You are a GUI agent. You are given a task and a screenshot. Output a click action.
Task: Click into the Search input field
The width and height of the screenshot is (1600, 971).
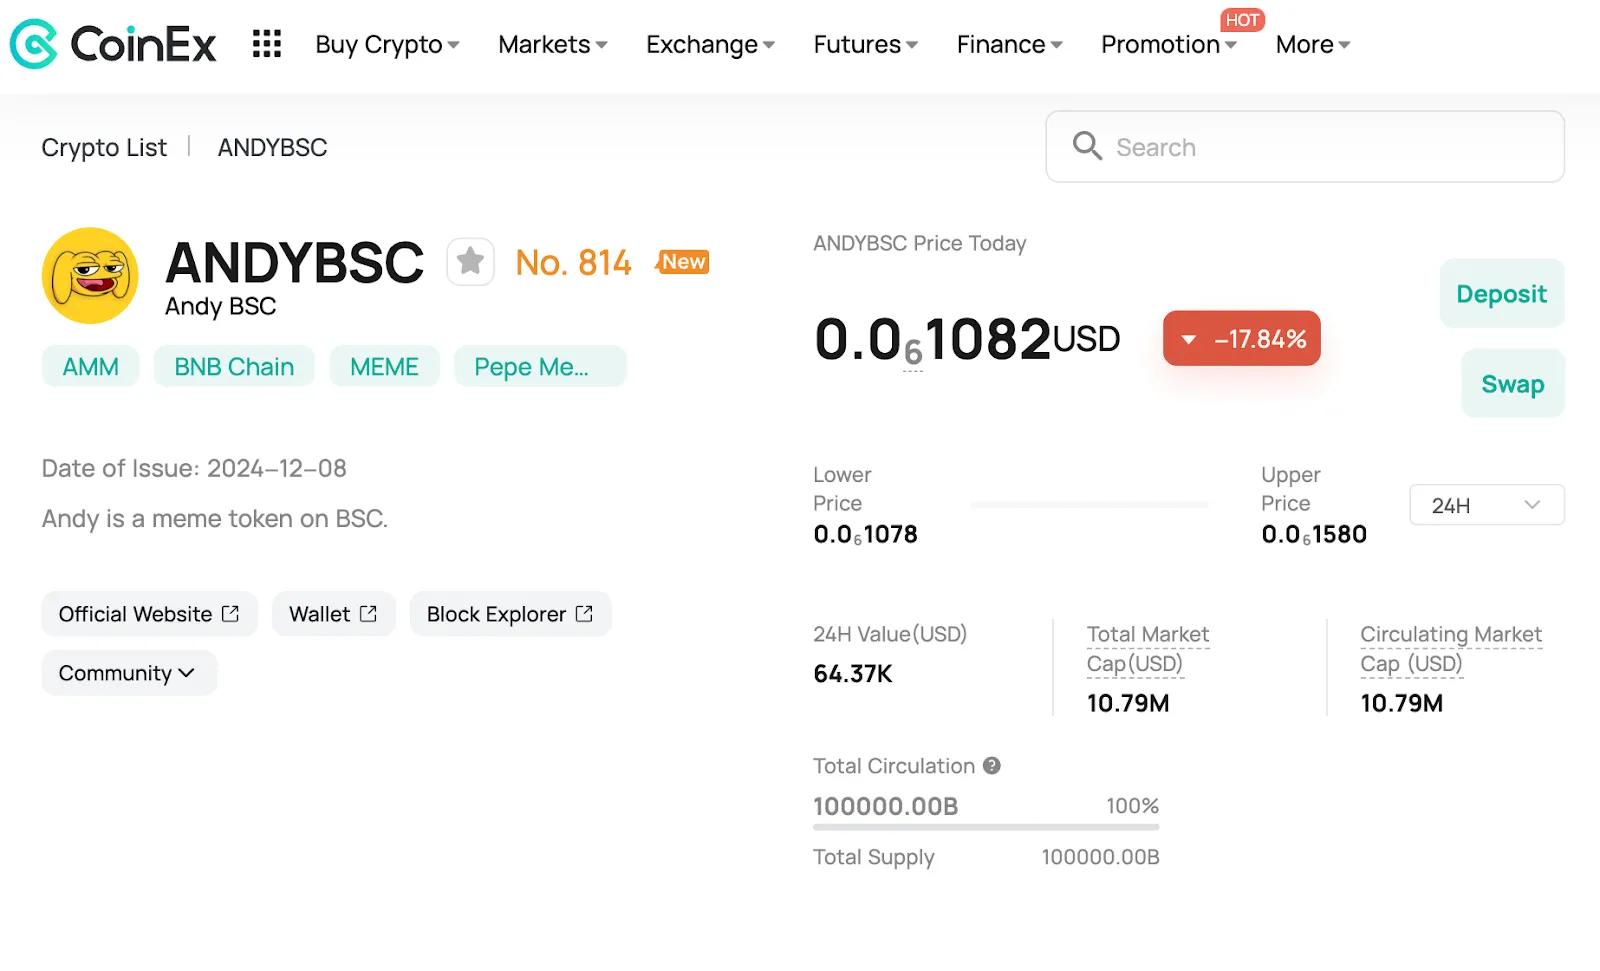click(x=1305, y=147)
